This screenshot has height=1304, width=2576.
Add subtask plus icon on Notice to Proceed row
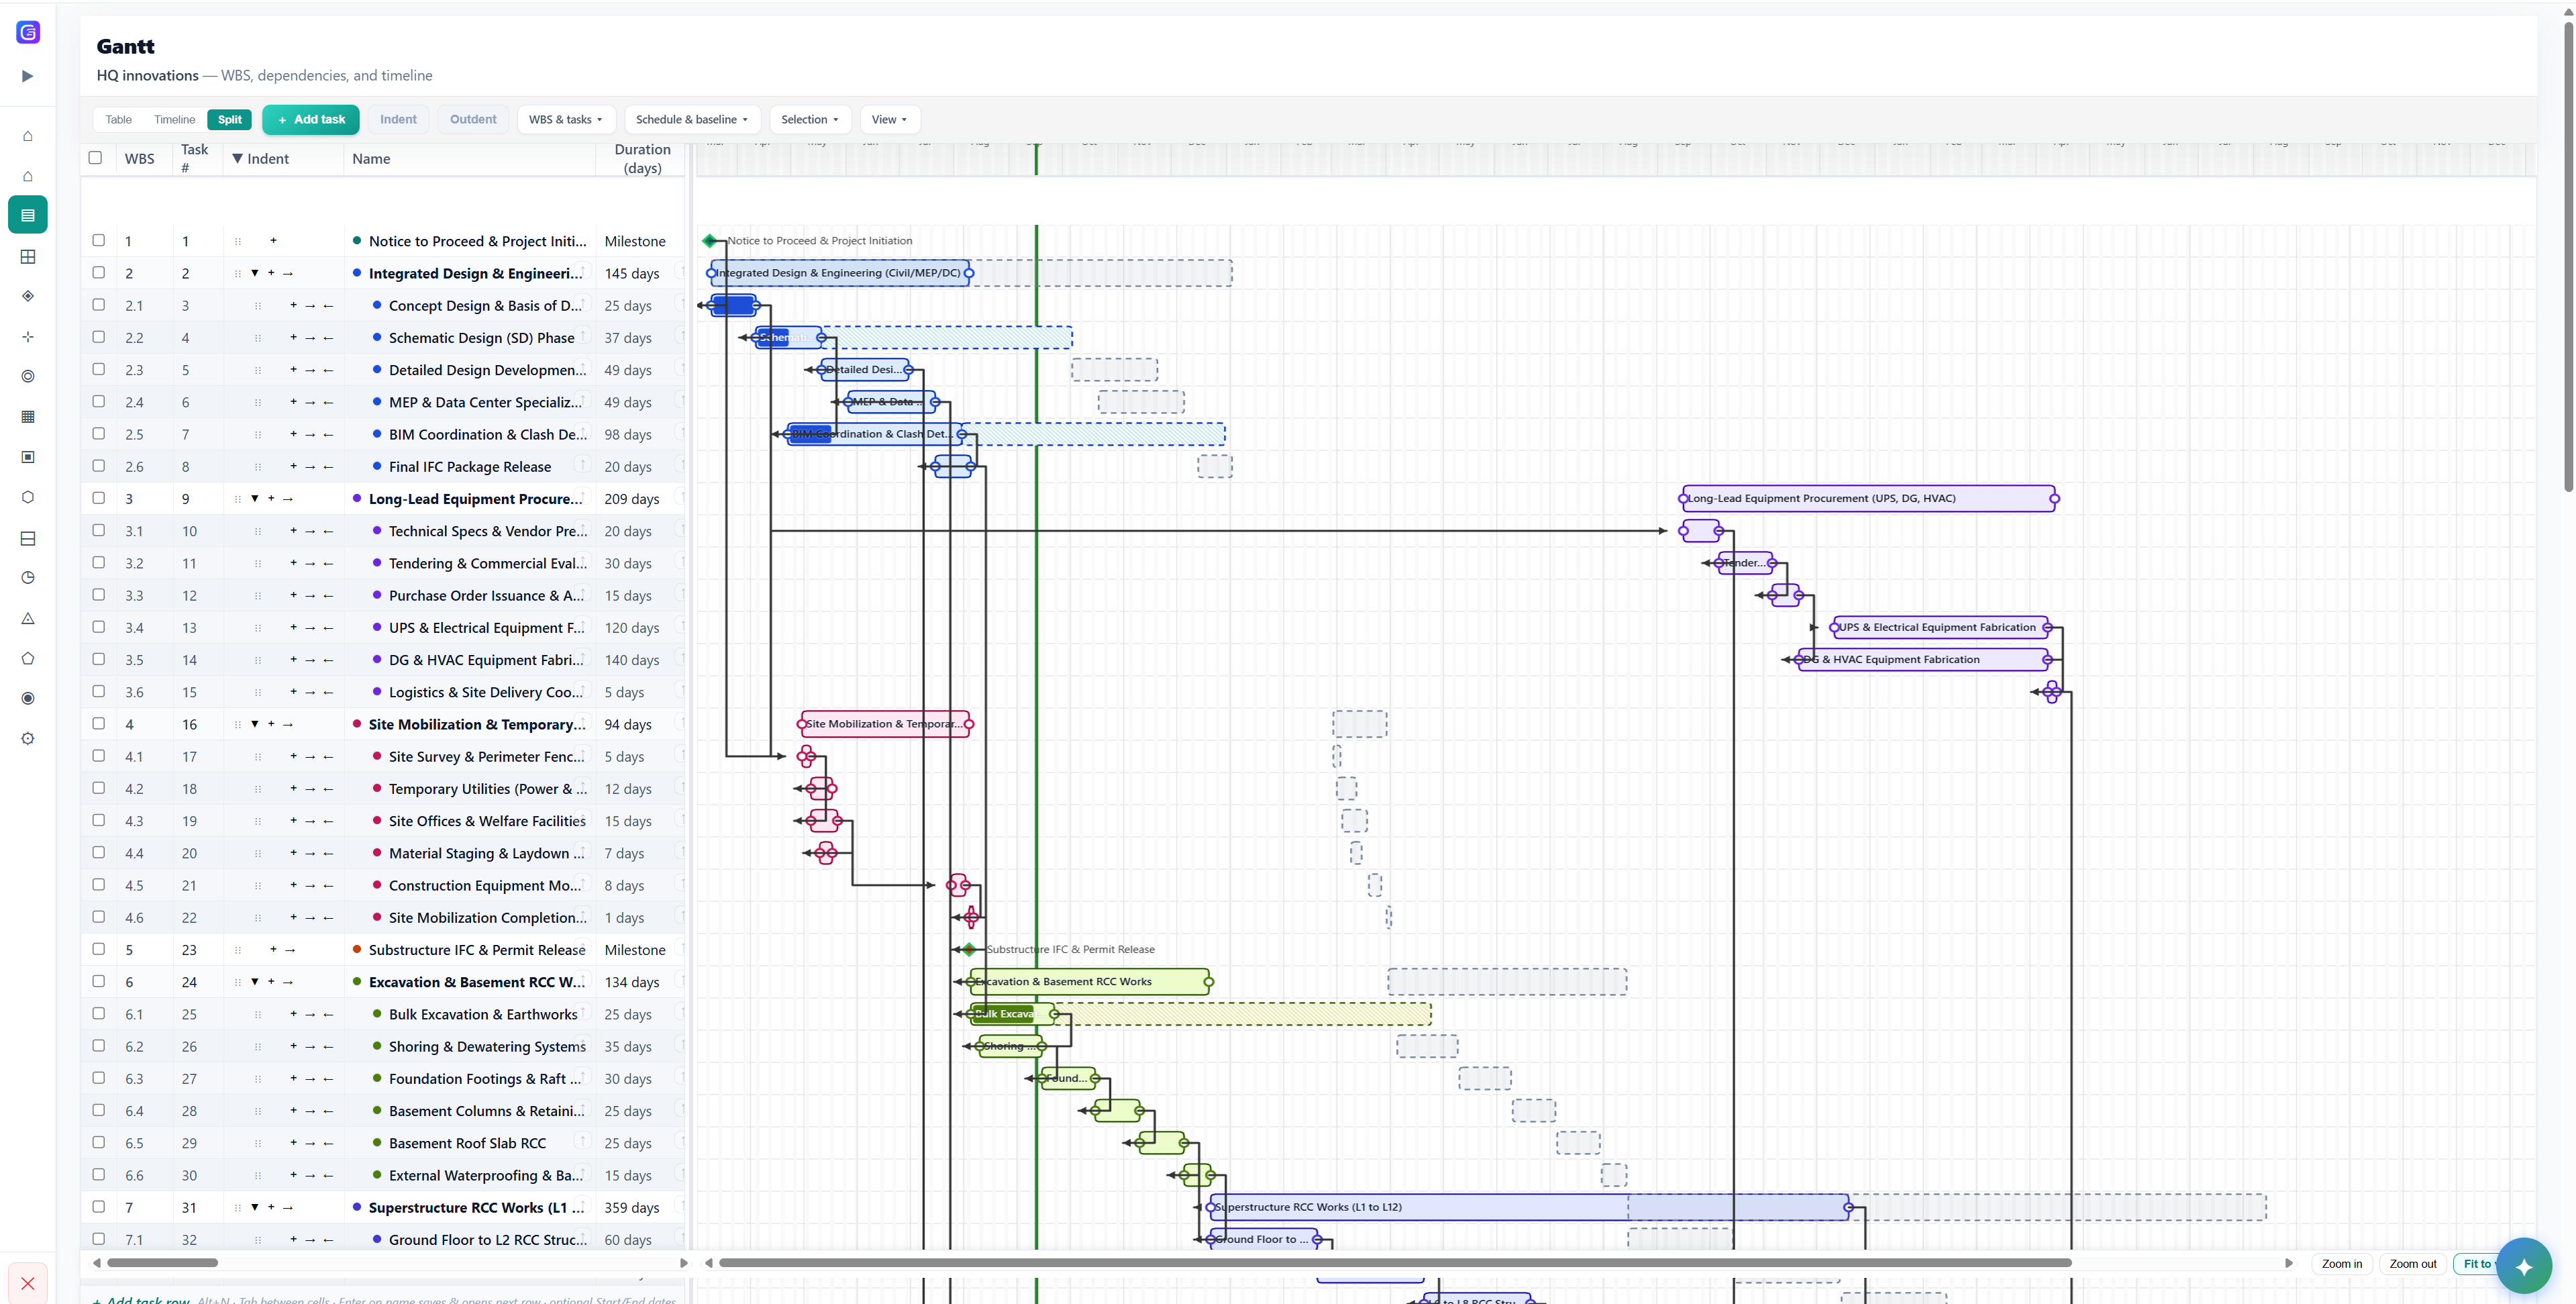click(273, 241)
